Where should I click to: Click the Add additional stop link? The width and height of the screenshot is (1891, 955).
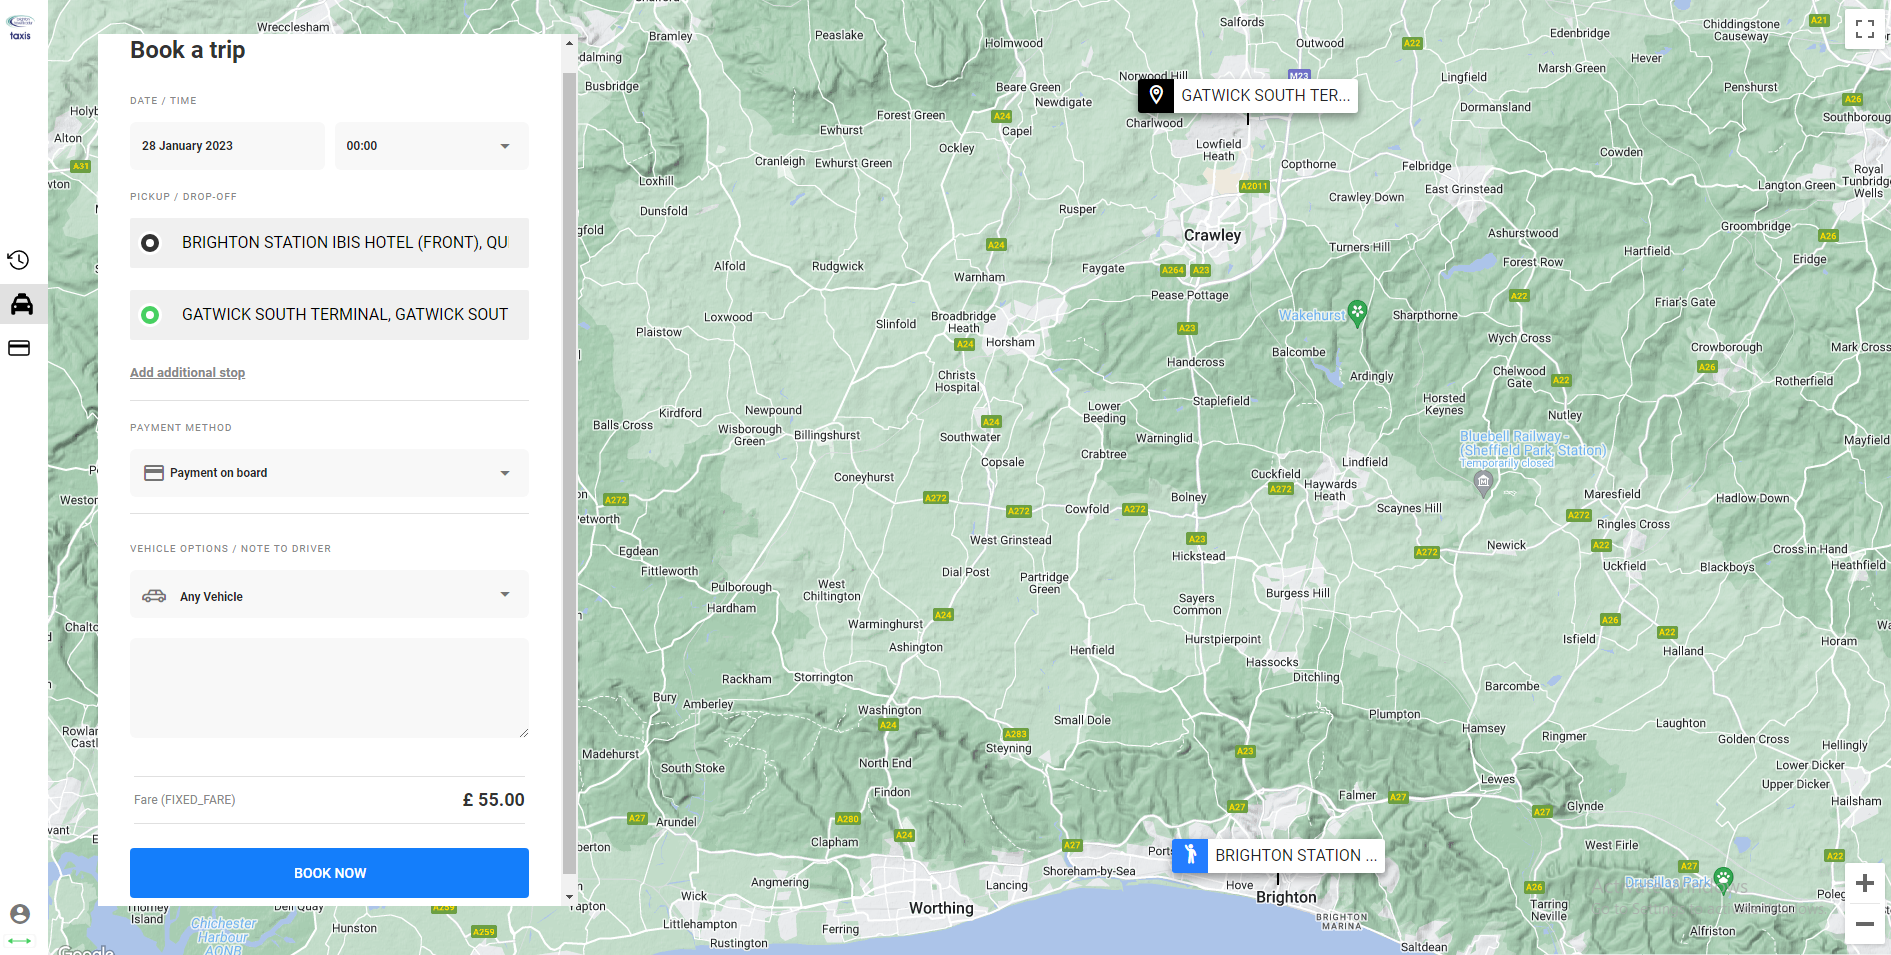(187, 372)
